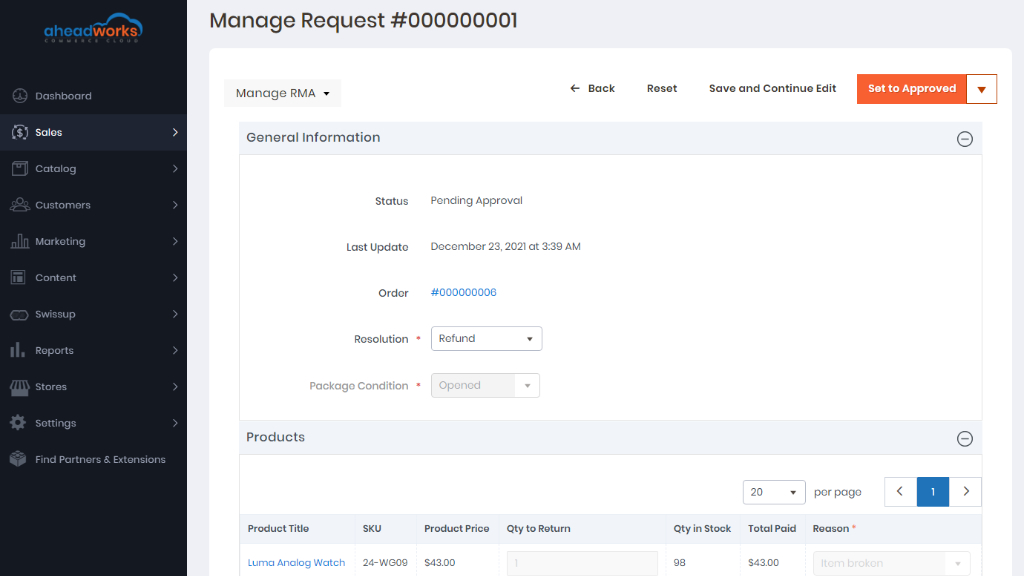Screen dimensions: 1024x576
Task: Expand the Settings submenu chevron
Action: (175, 423)
